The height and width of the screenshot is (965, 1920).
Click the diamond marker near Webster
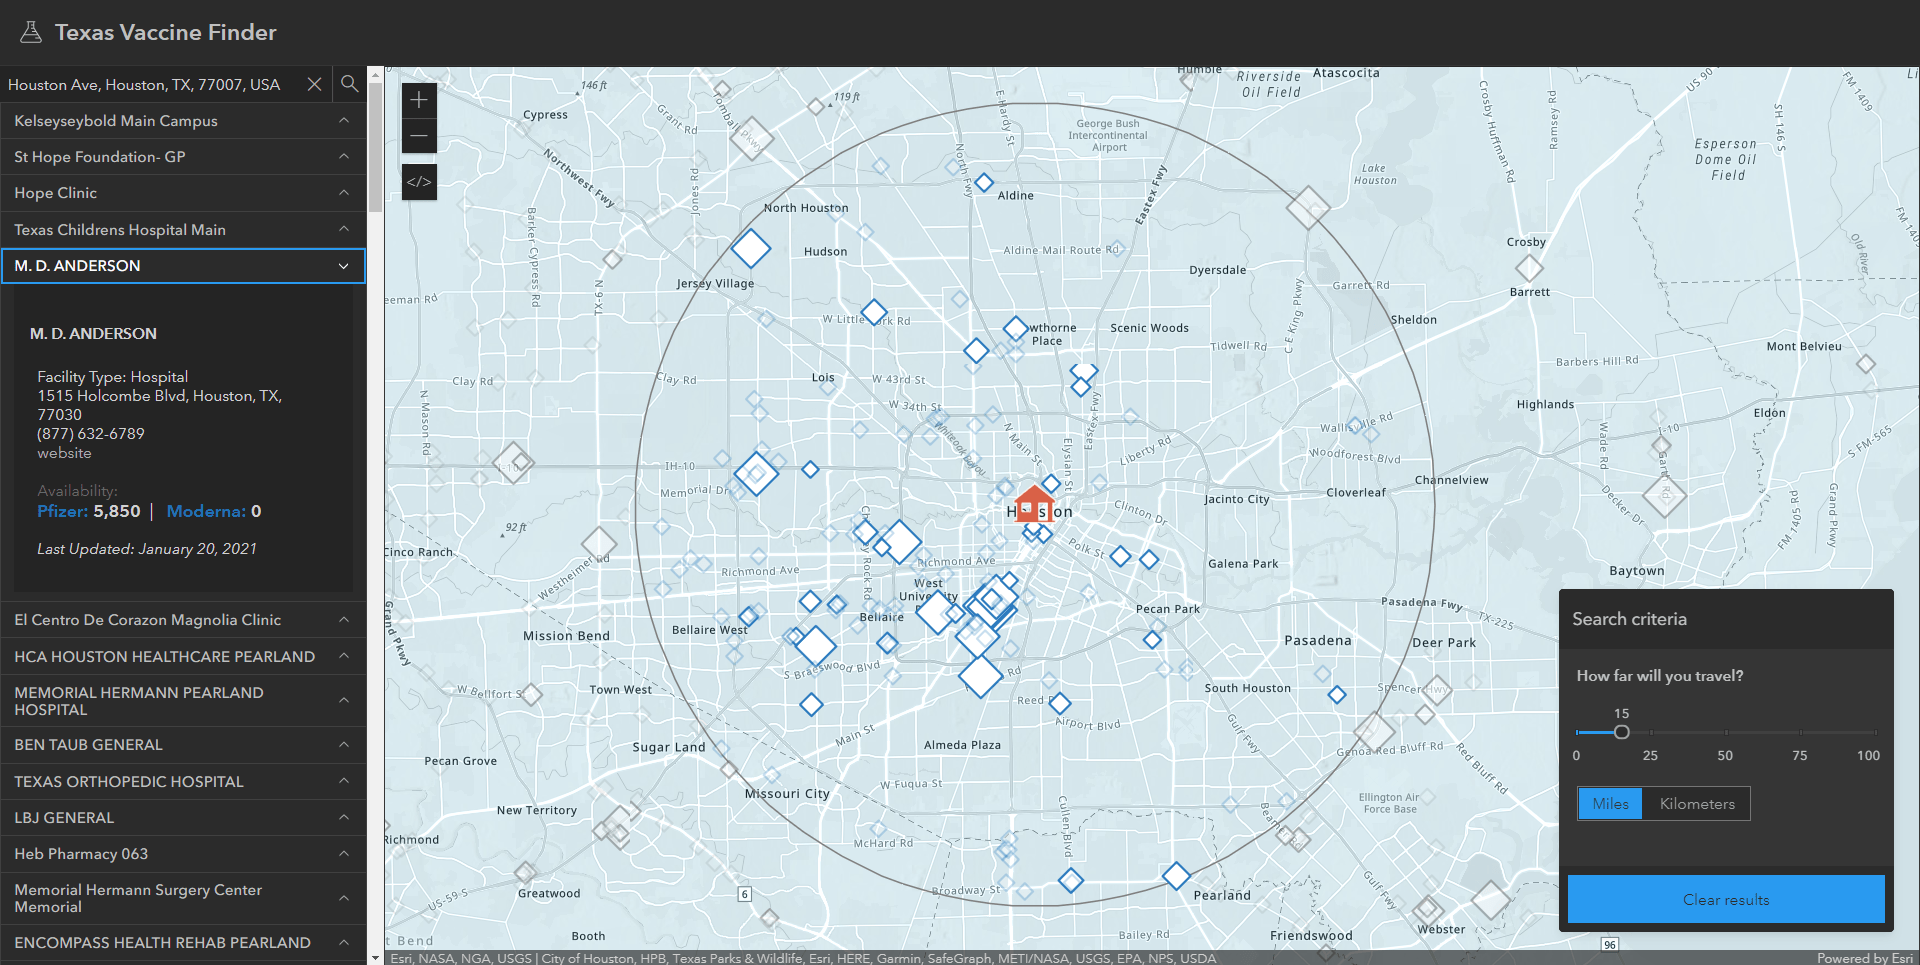(x=1427, y=909)
